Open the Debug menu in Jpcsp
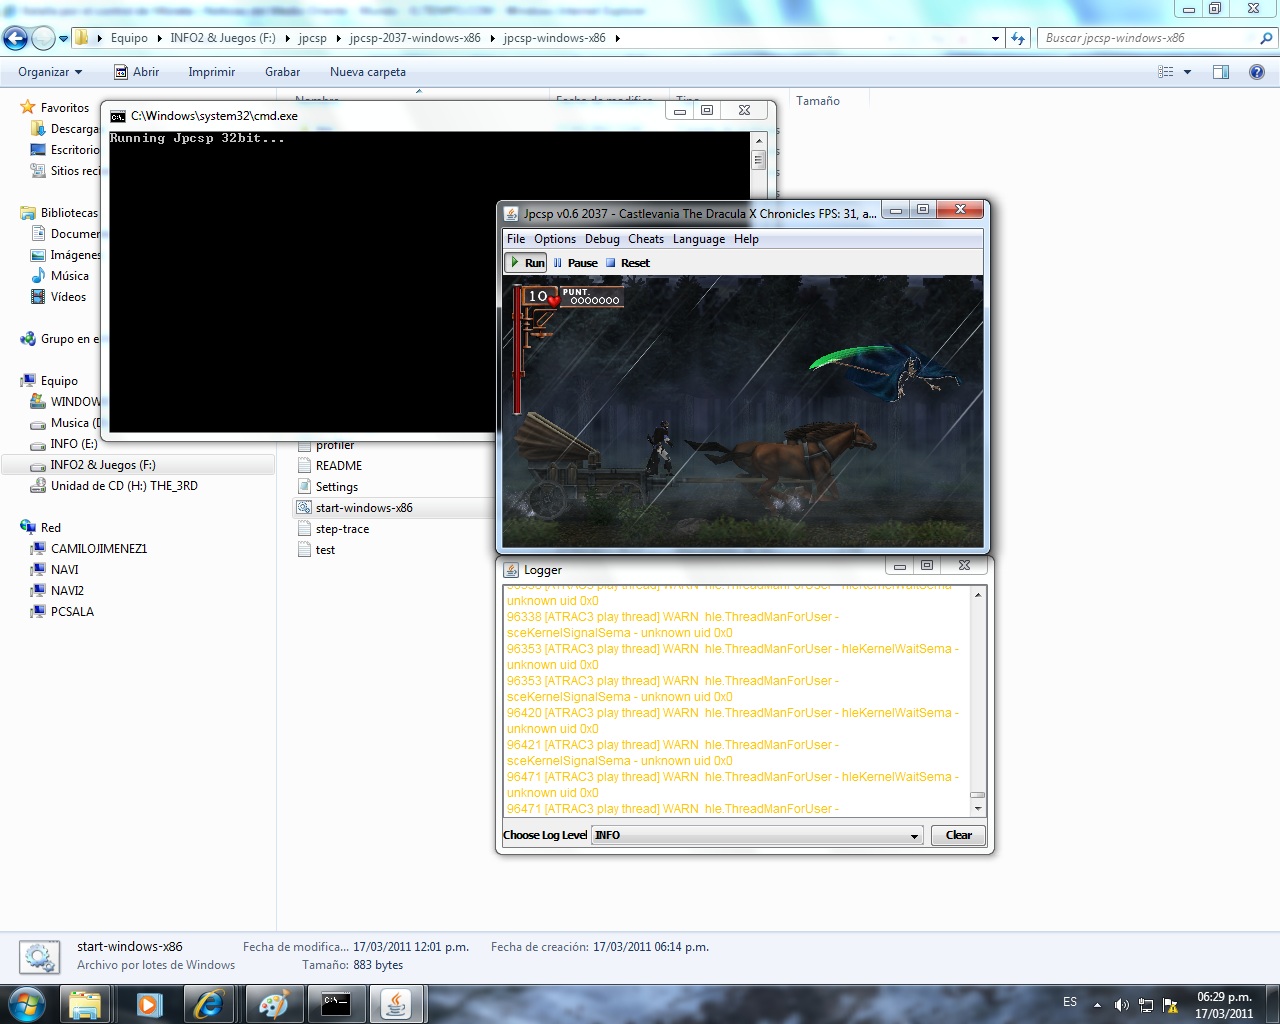This screenshot has height=1024, width=1280. coord(602,239)
